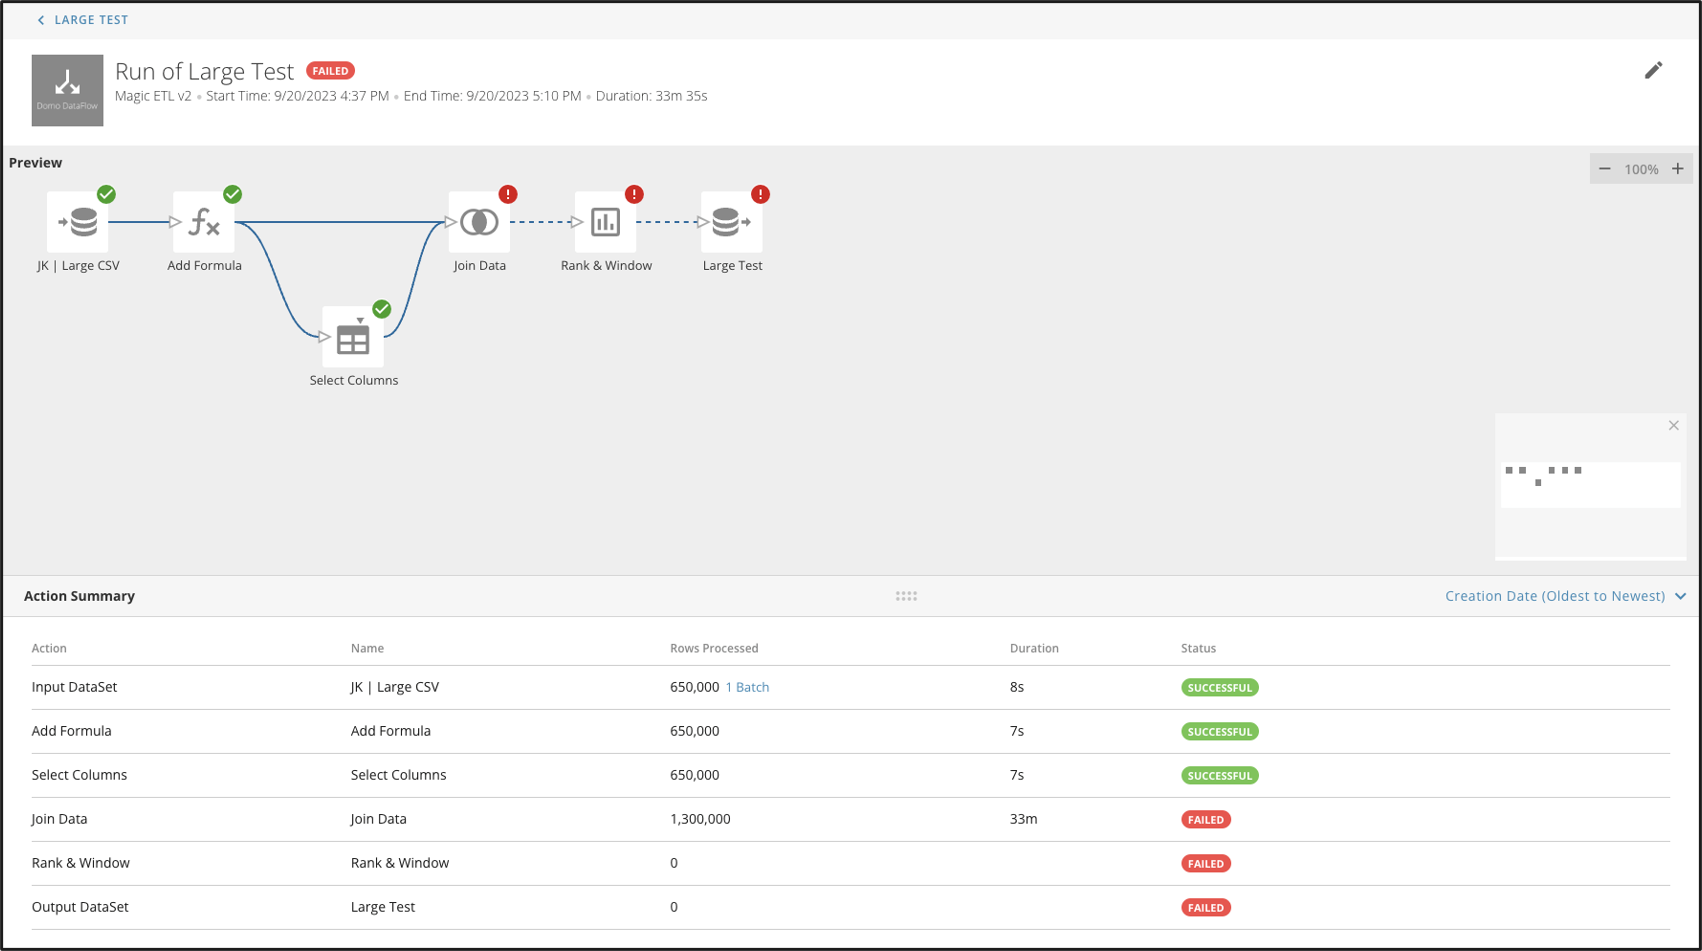Click the error badge on Join Data
The width and height of the screenshot is (1702, 951).
coord(508,194)
